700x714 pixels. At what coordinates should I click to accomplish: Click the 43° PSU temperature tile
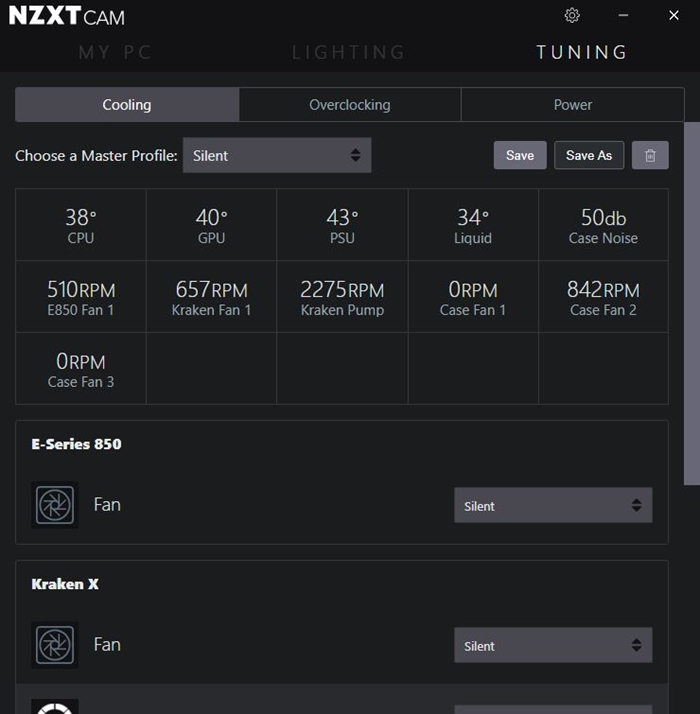[342, 225]
